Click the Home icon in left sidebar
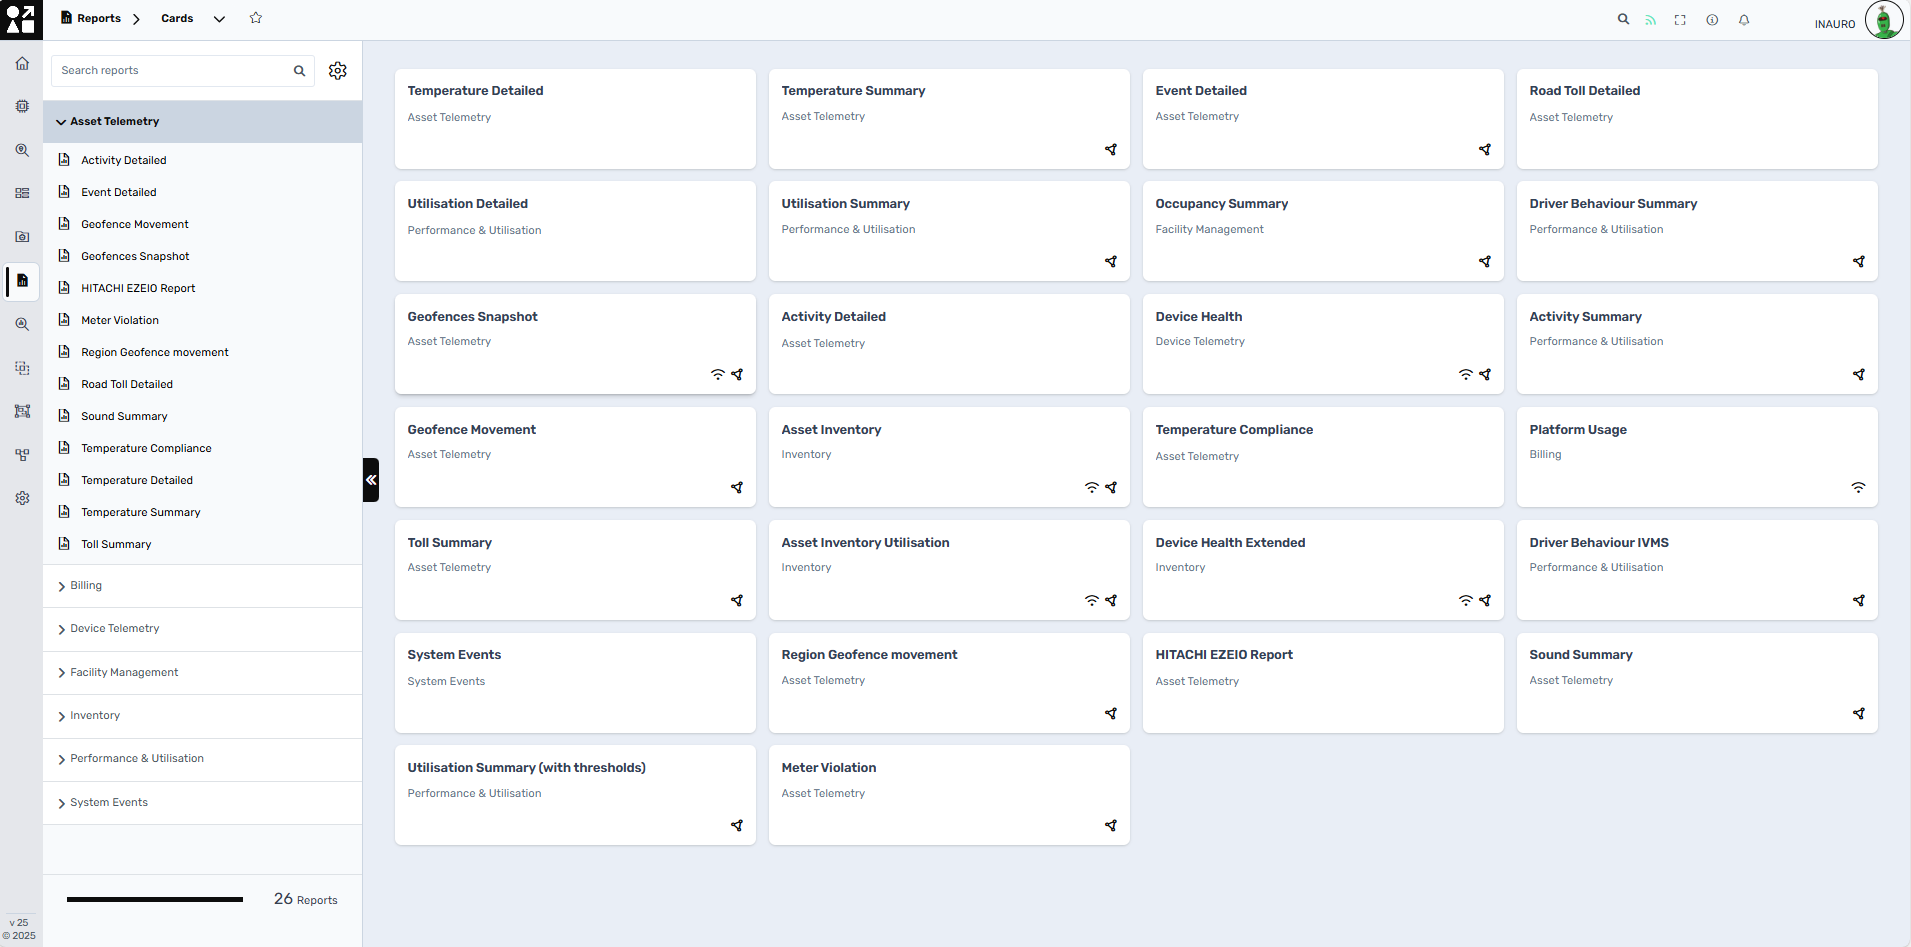 click(x=22, y=63)
